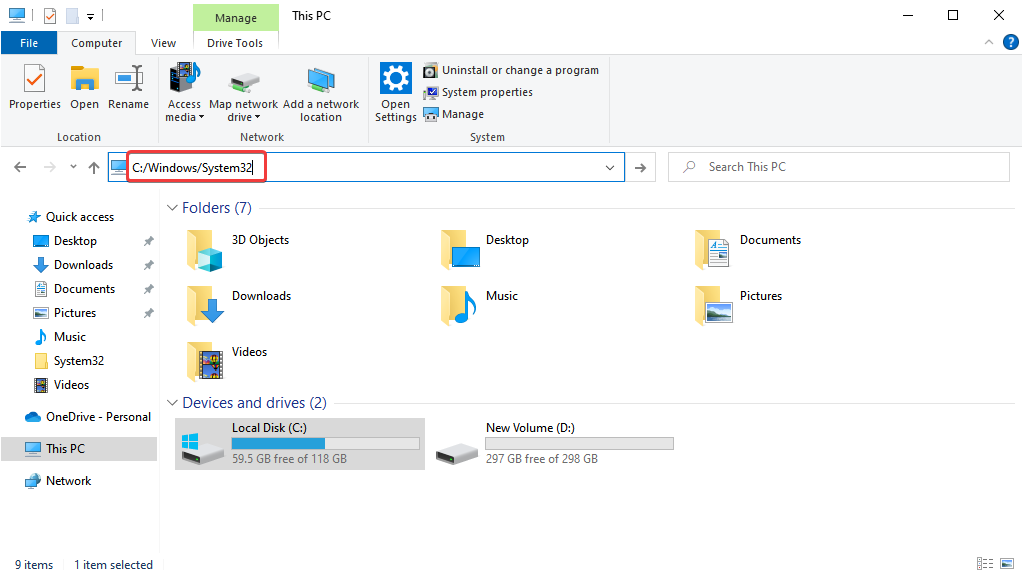Click the address bar path text
Image resolution: width=1023 pixels, height=577 pixels.
192,168
